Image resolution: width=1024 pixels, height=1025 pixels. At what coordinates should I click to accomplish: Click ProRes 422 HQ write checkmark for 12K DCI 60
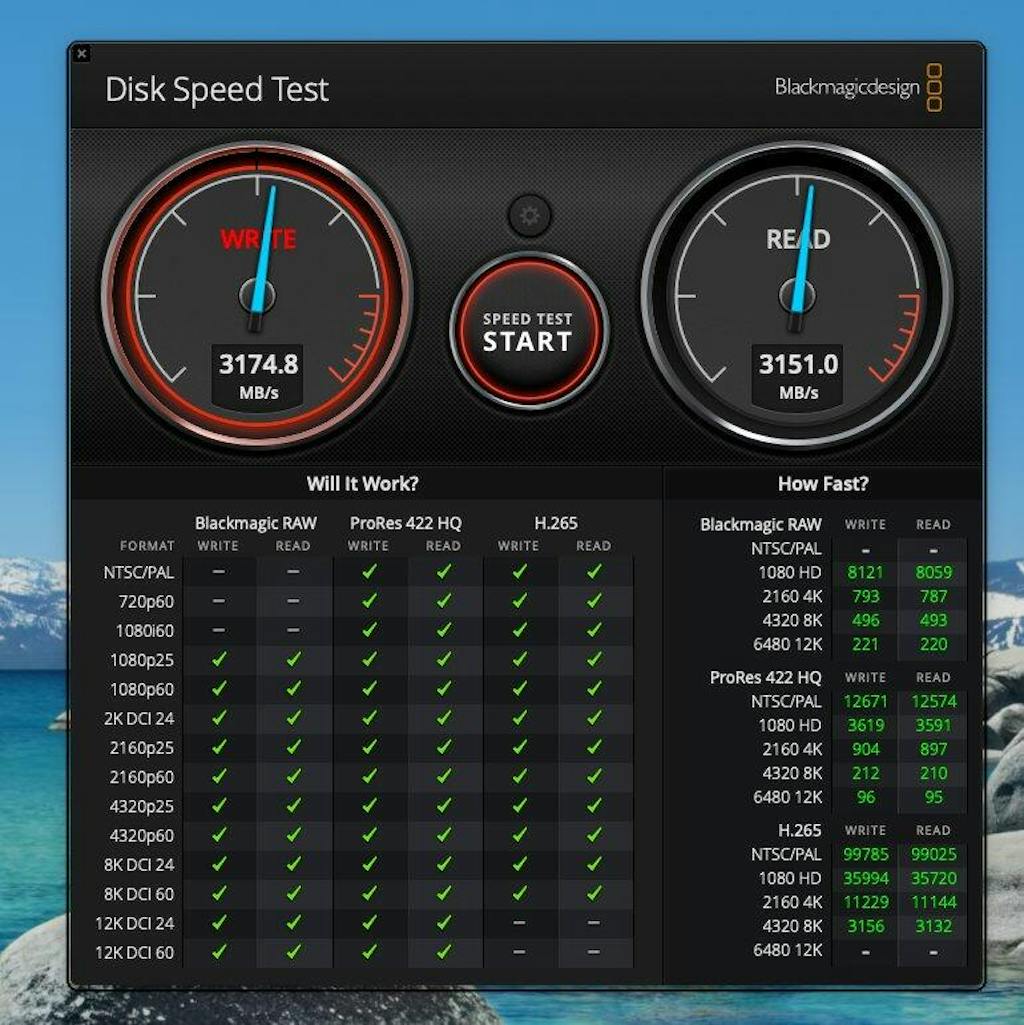click(369, 952)
